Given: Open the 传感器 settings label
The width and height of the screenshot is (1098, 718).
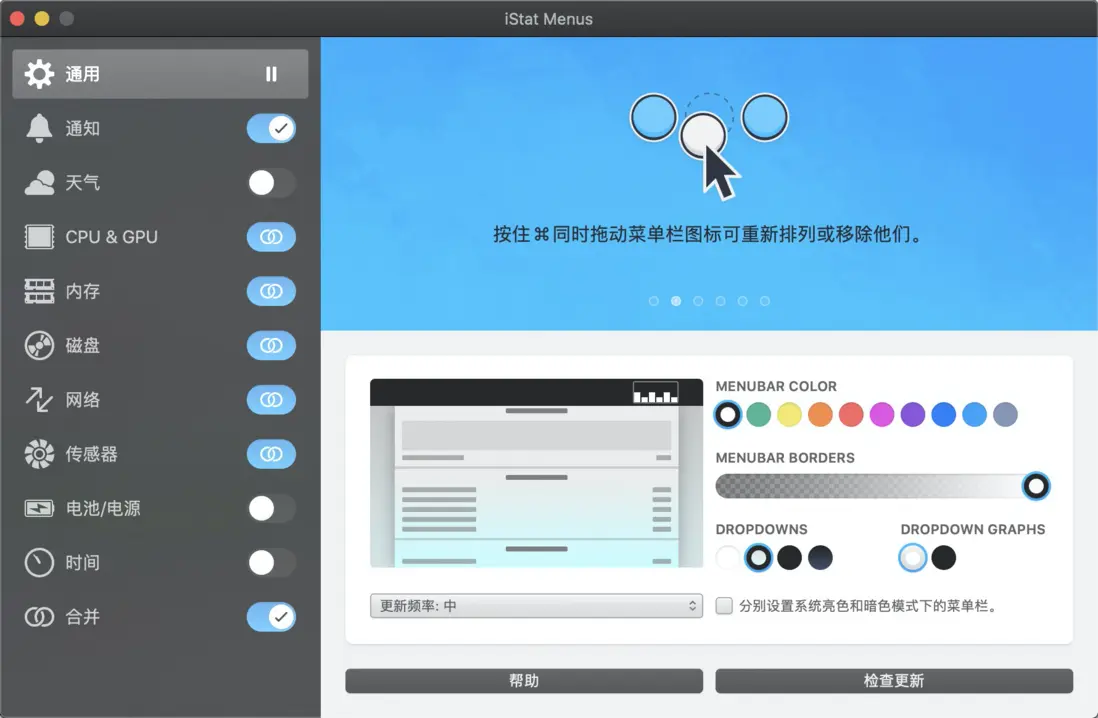Looking at the screenshot, I should pyautogui.click(x=92, y=454).
